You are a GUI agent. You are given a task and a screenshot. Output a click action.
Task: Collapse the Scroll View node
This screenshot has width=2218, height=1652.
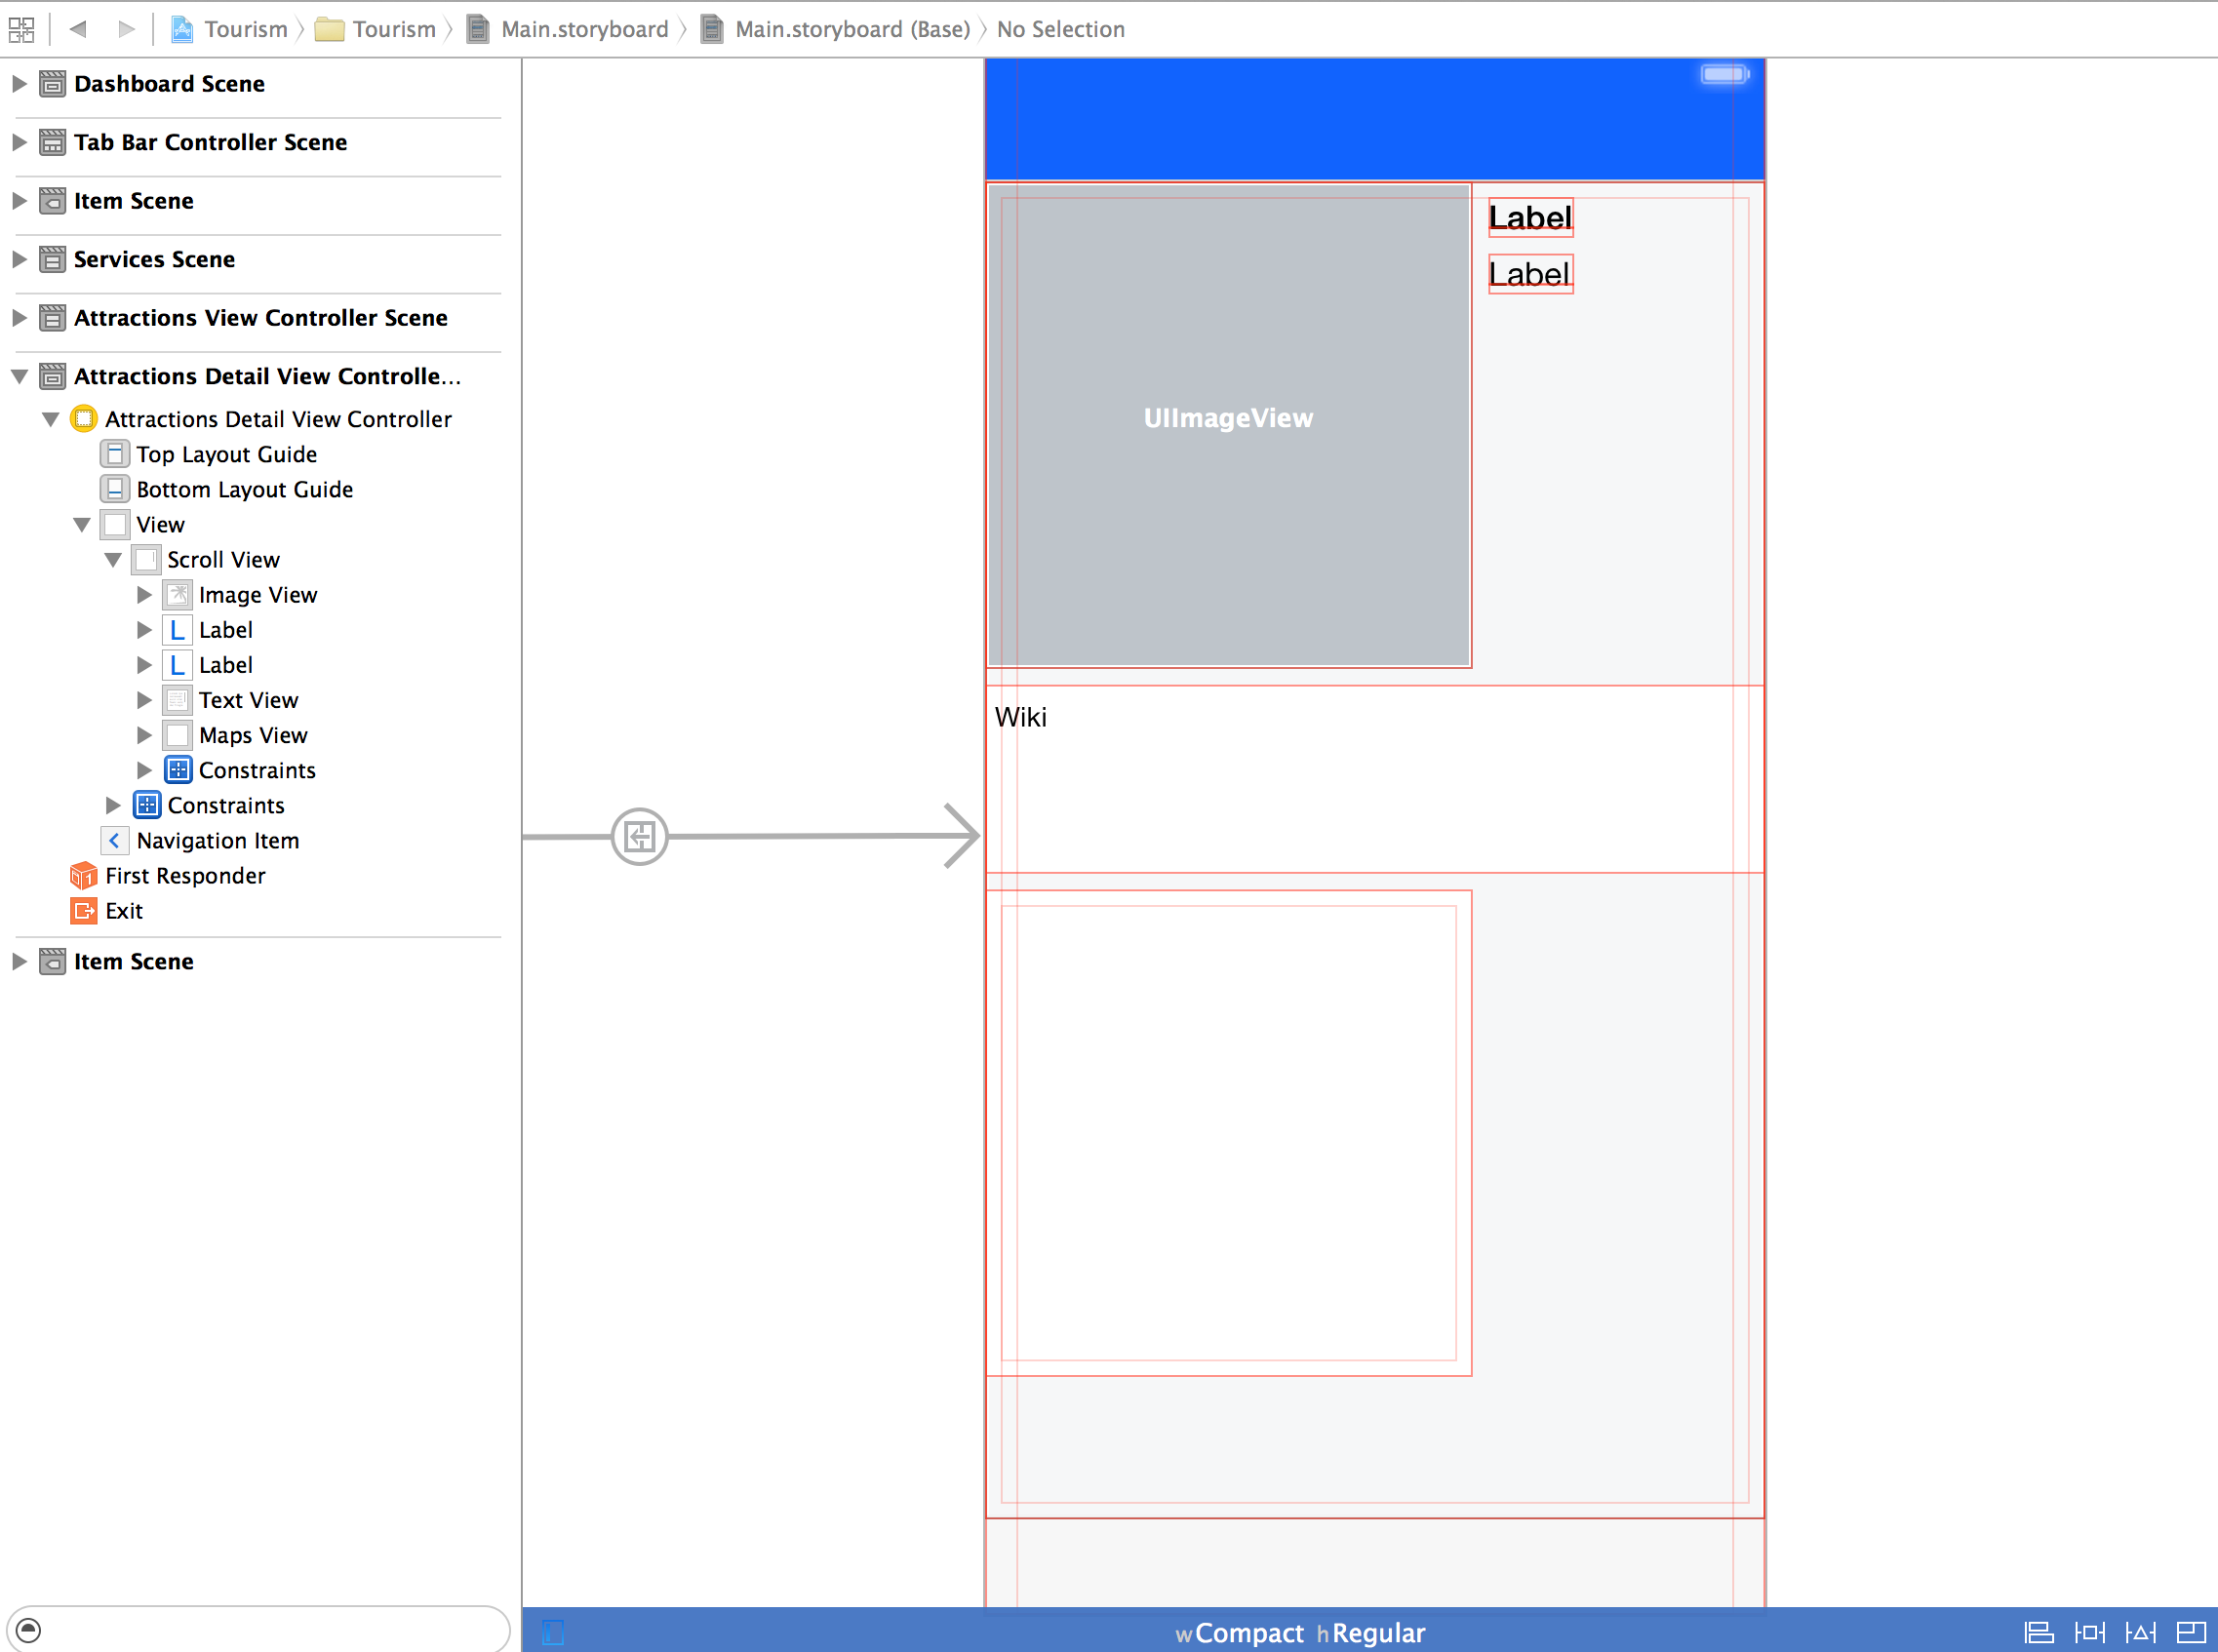coord(113,560)
